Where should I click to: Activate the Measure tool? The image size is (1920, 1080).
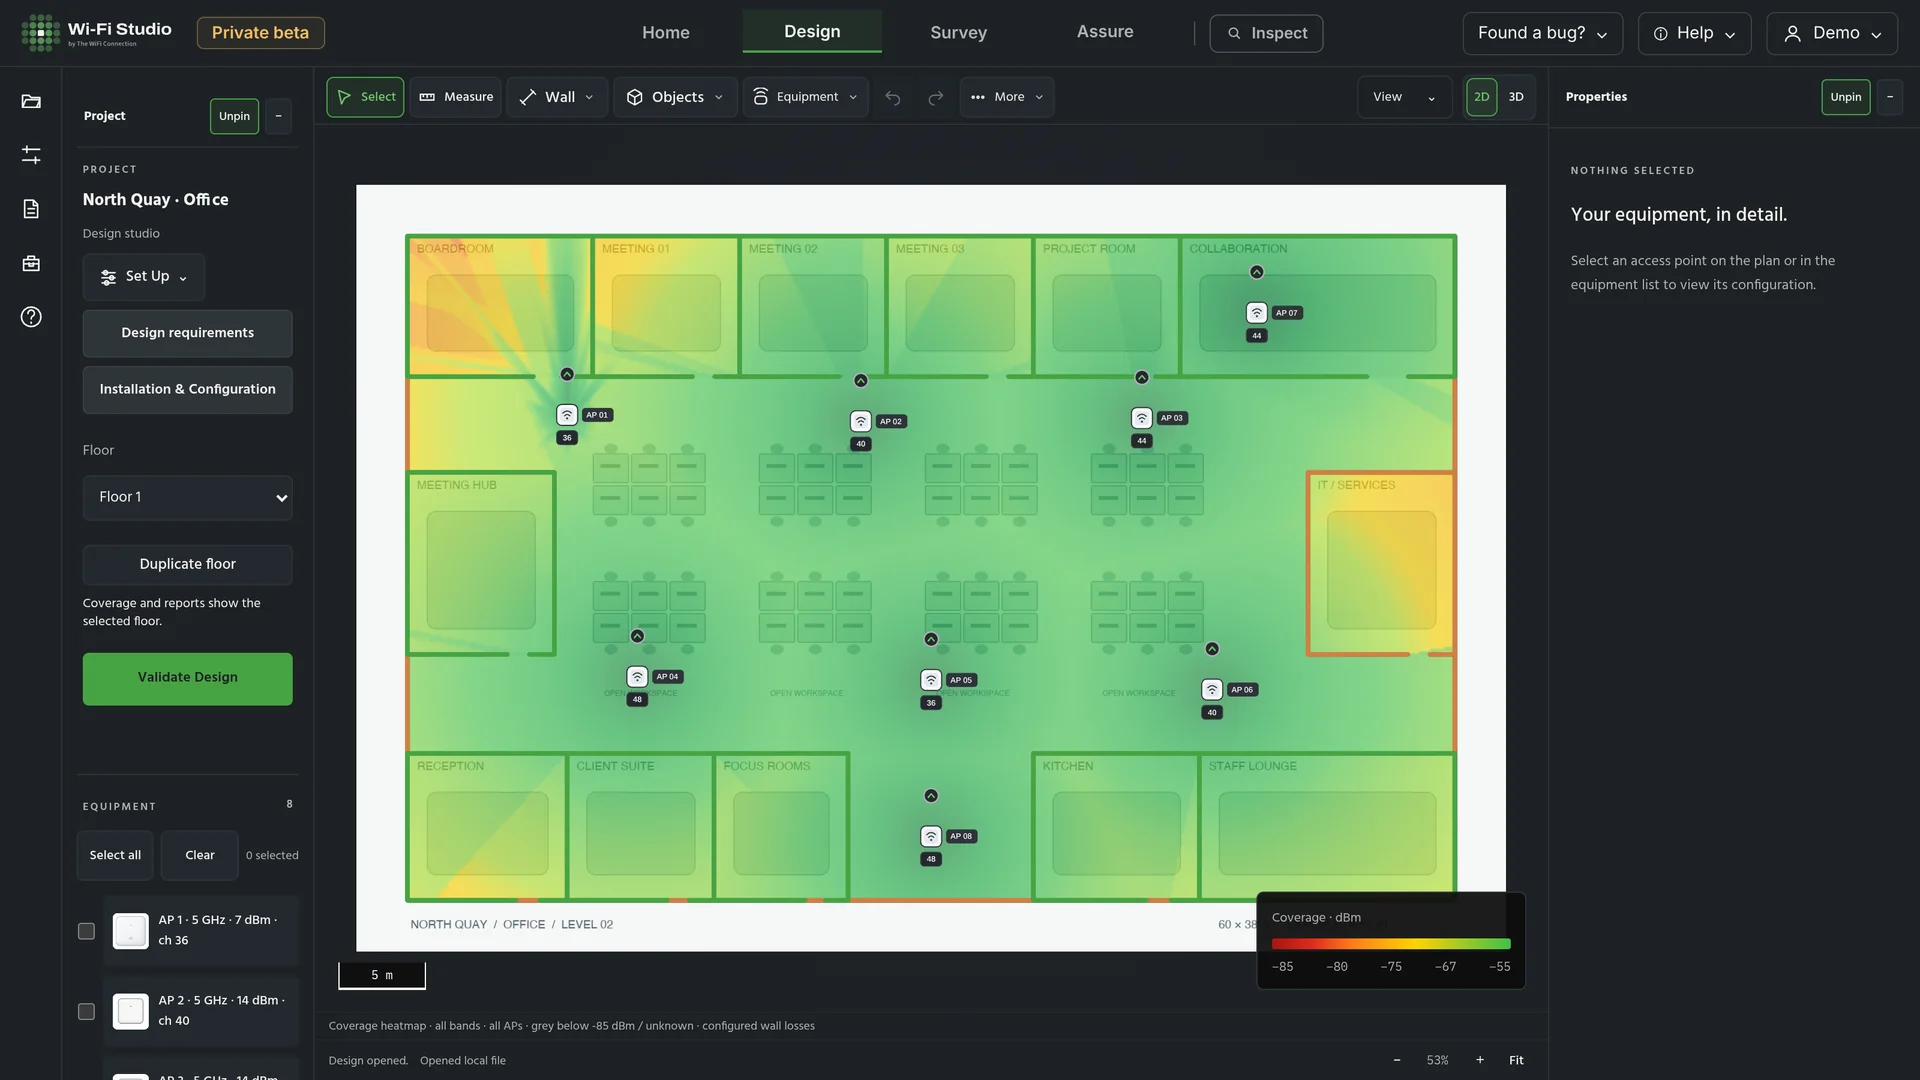[x=455, y=97]
